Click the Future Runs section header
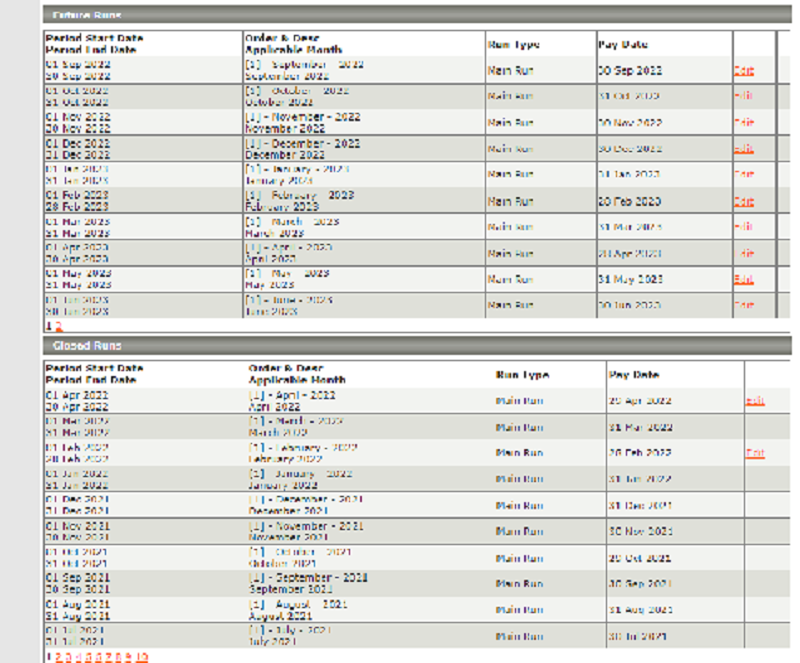 pyautogui.click(x=417, y=15)
